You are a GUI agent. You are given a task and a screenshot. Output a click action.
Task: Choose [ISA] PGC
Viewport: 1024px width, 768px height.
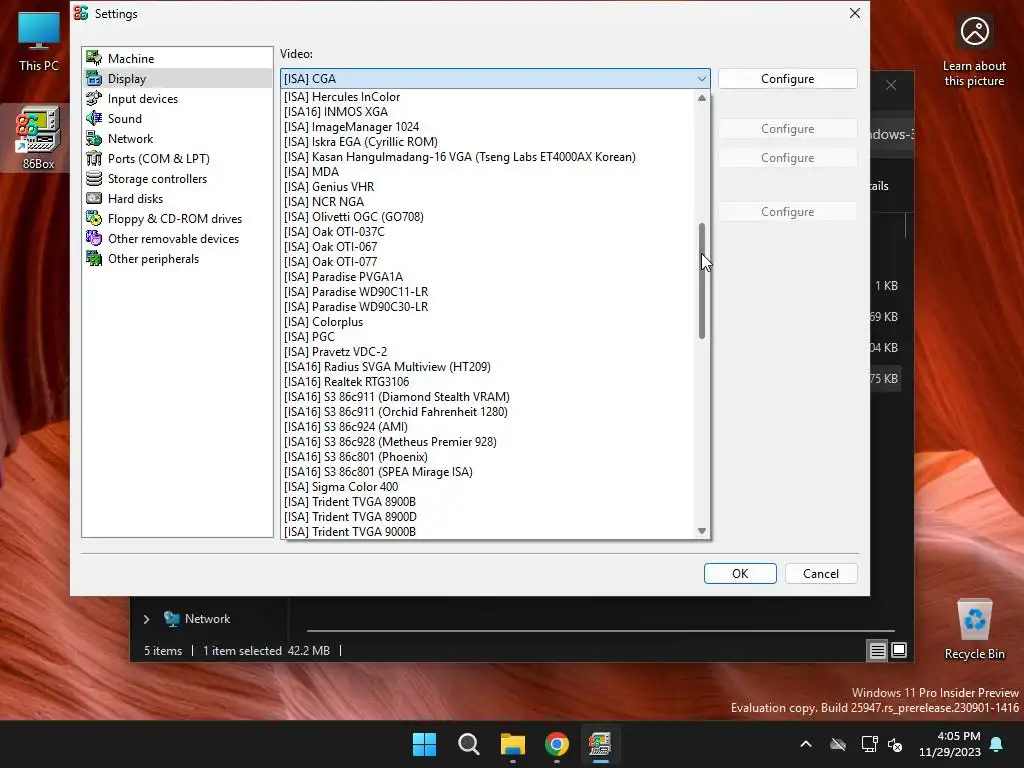click(x=488, y=337)
